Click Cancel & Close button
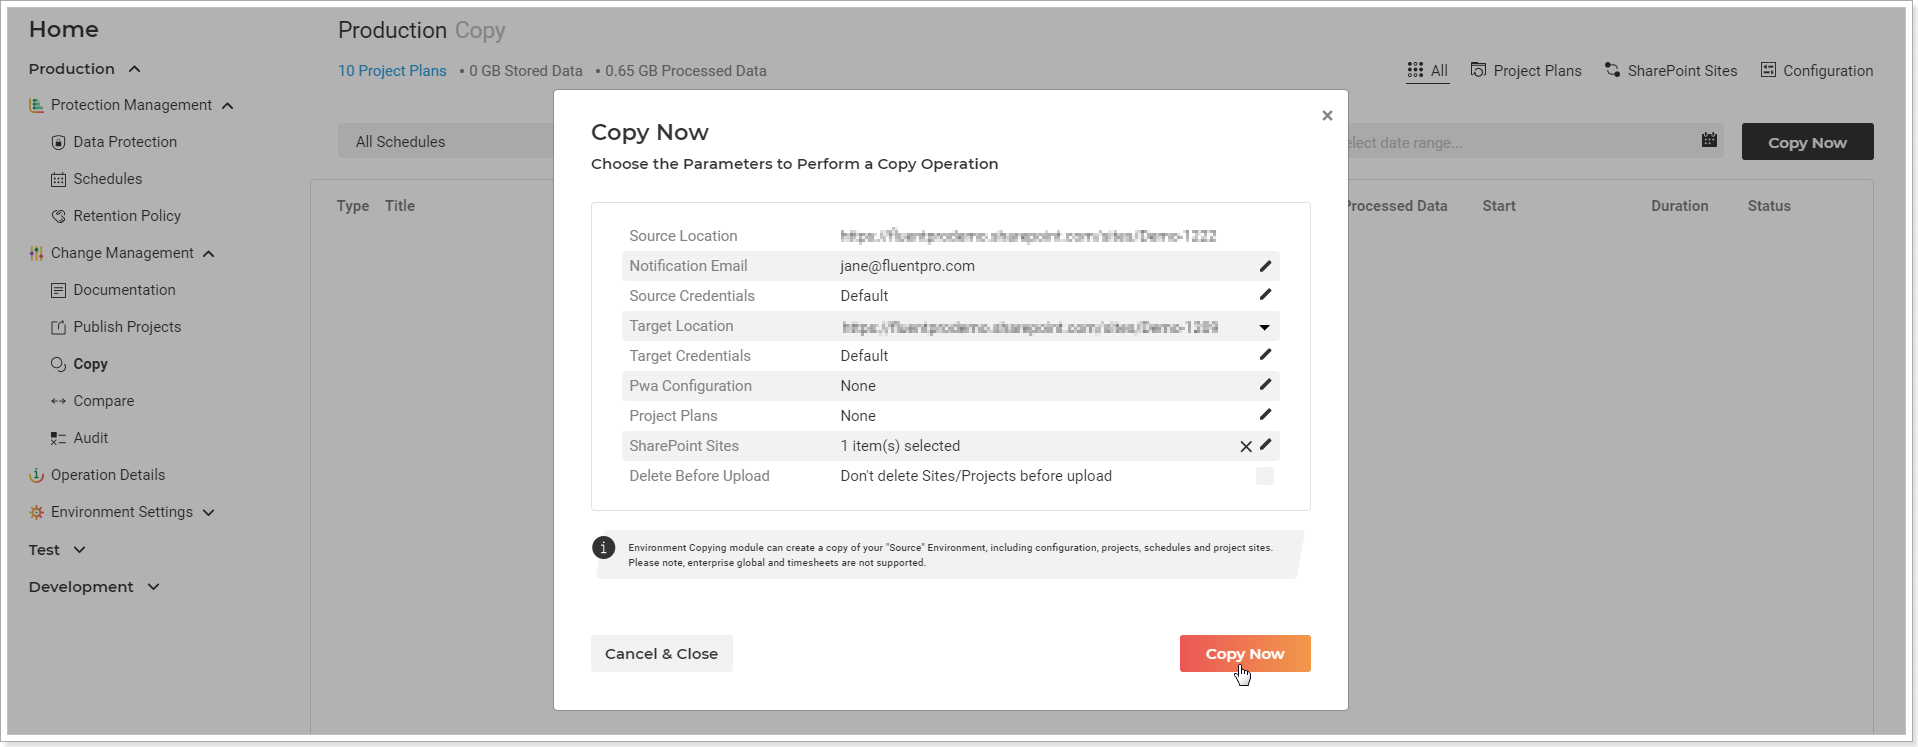Screen dimensions: 1918x747 pos(661,654)
